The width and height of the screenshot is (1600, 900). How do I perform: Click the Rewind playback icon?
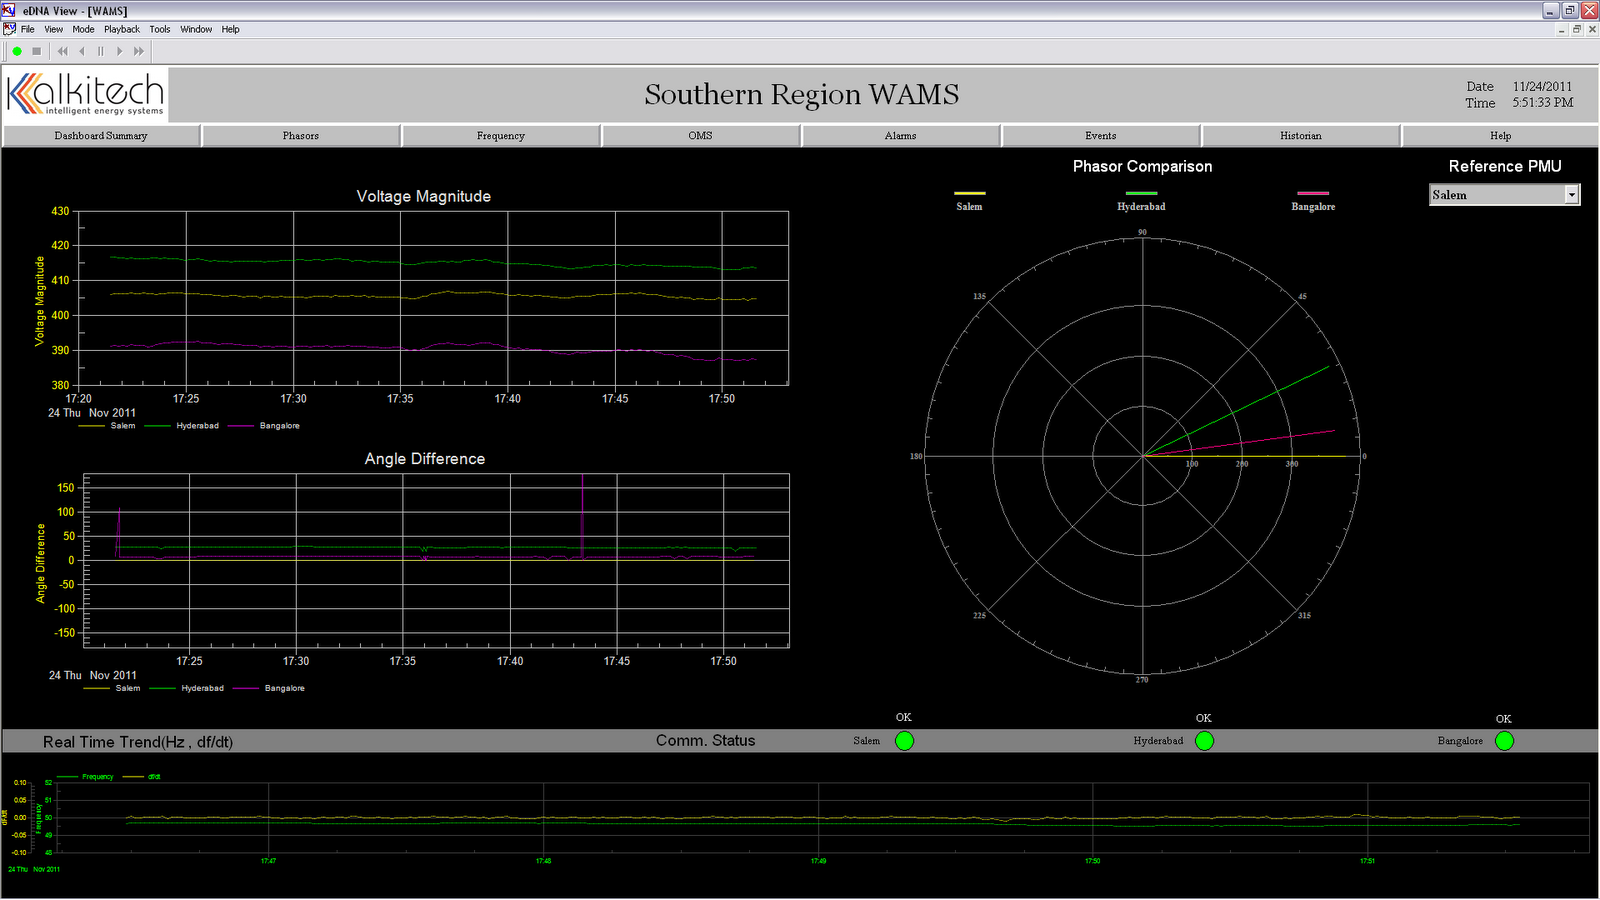[62, 51]
